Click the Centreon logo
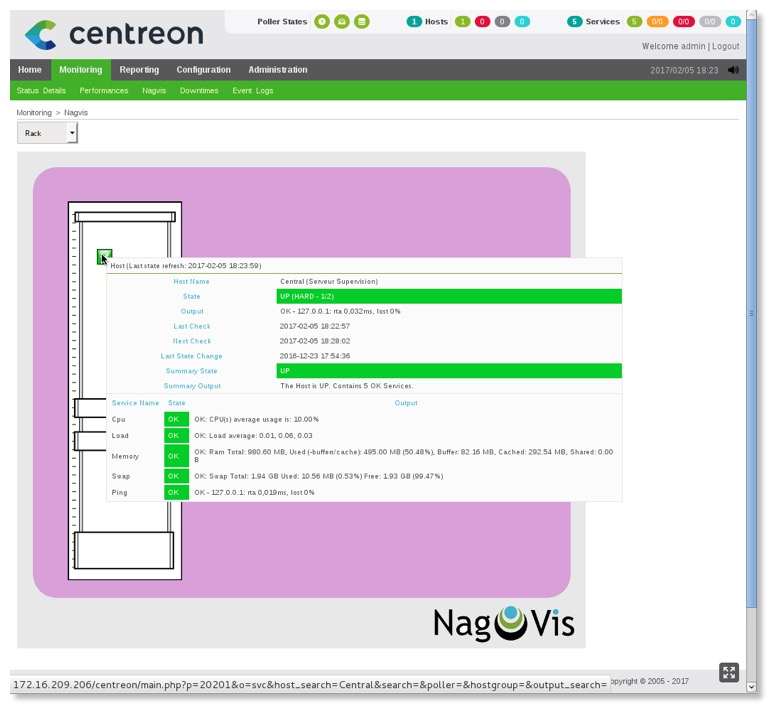Viewport: 767px width, 704px height. 114,34
